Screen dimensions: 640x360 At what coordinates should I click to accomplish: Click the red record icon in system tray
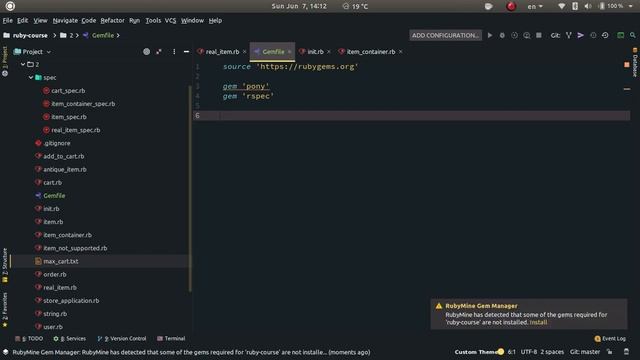511,6
